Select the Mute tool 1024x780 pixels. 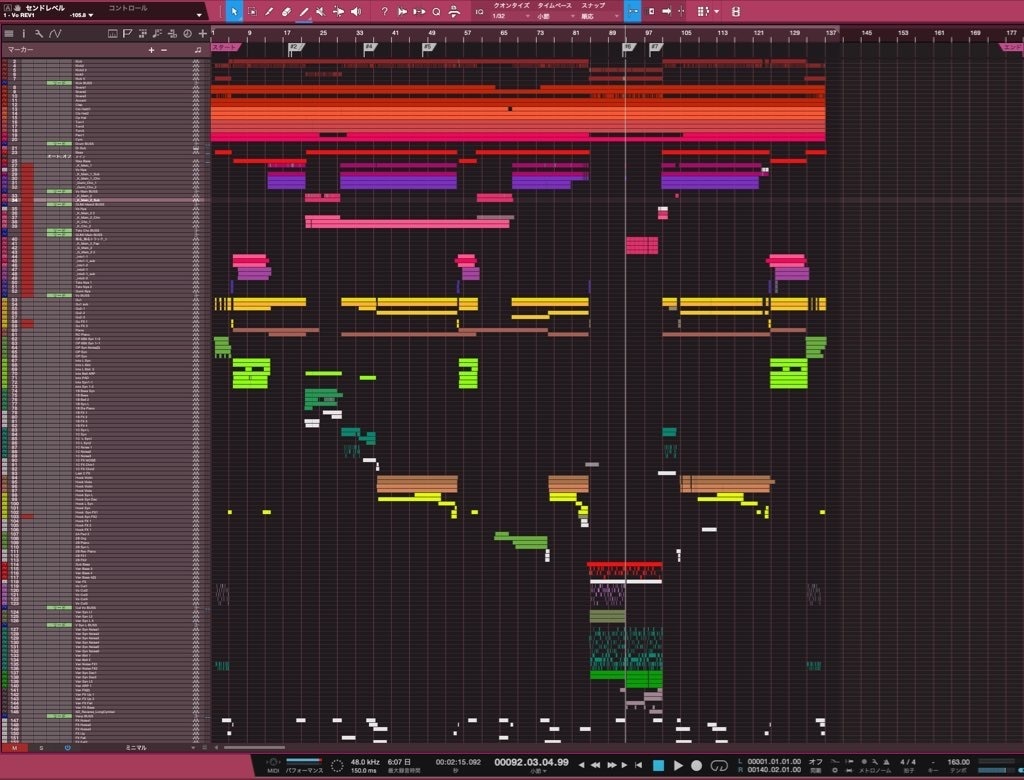pos(321,11)
